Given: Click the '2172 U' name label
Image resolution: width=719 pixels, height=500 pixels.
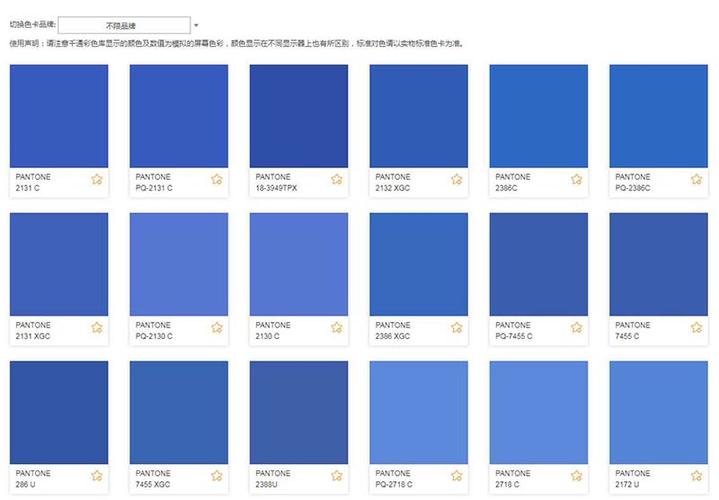Looking at the screenshot, I should tap(625, 484).
